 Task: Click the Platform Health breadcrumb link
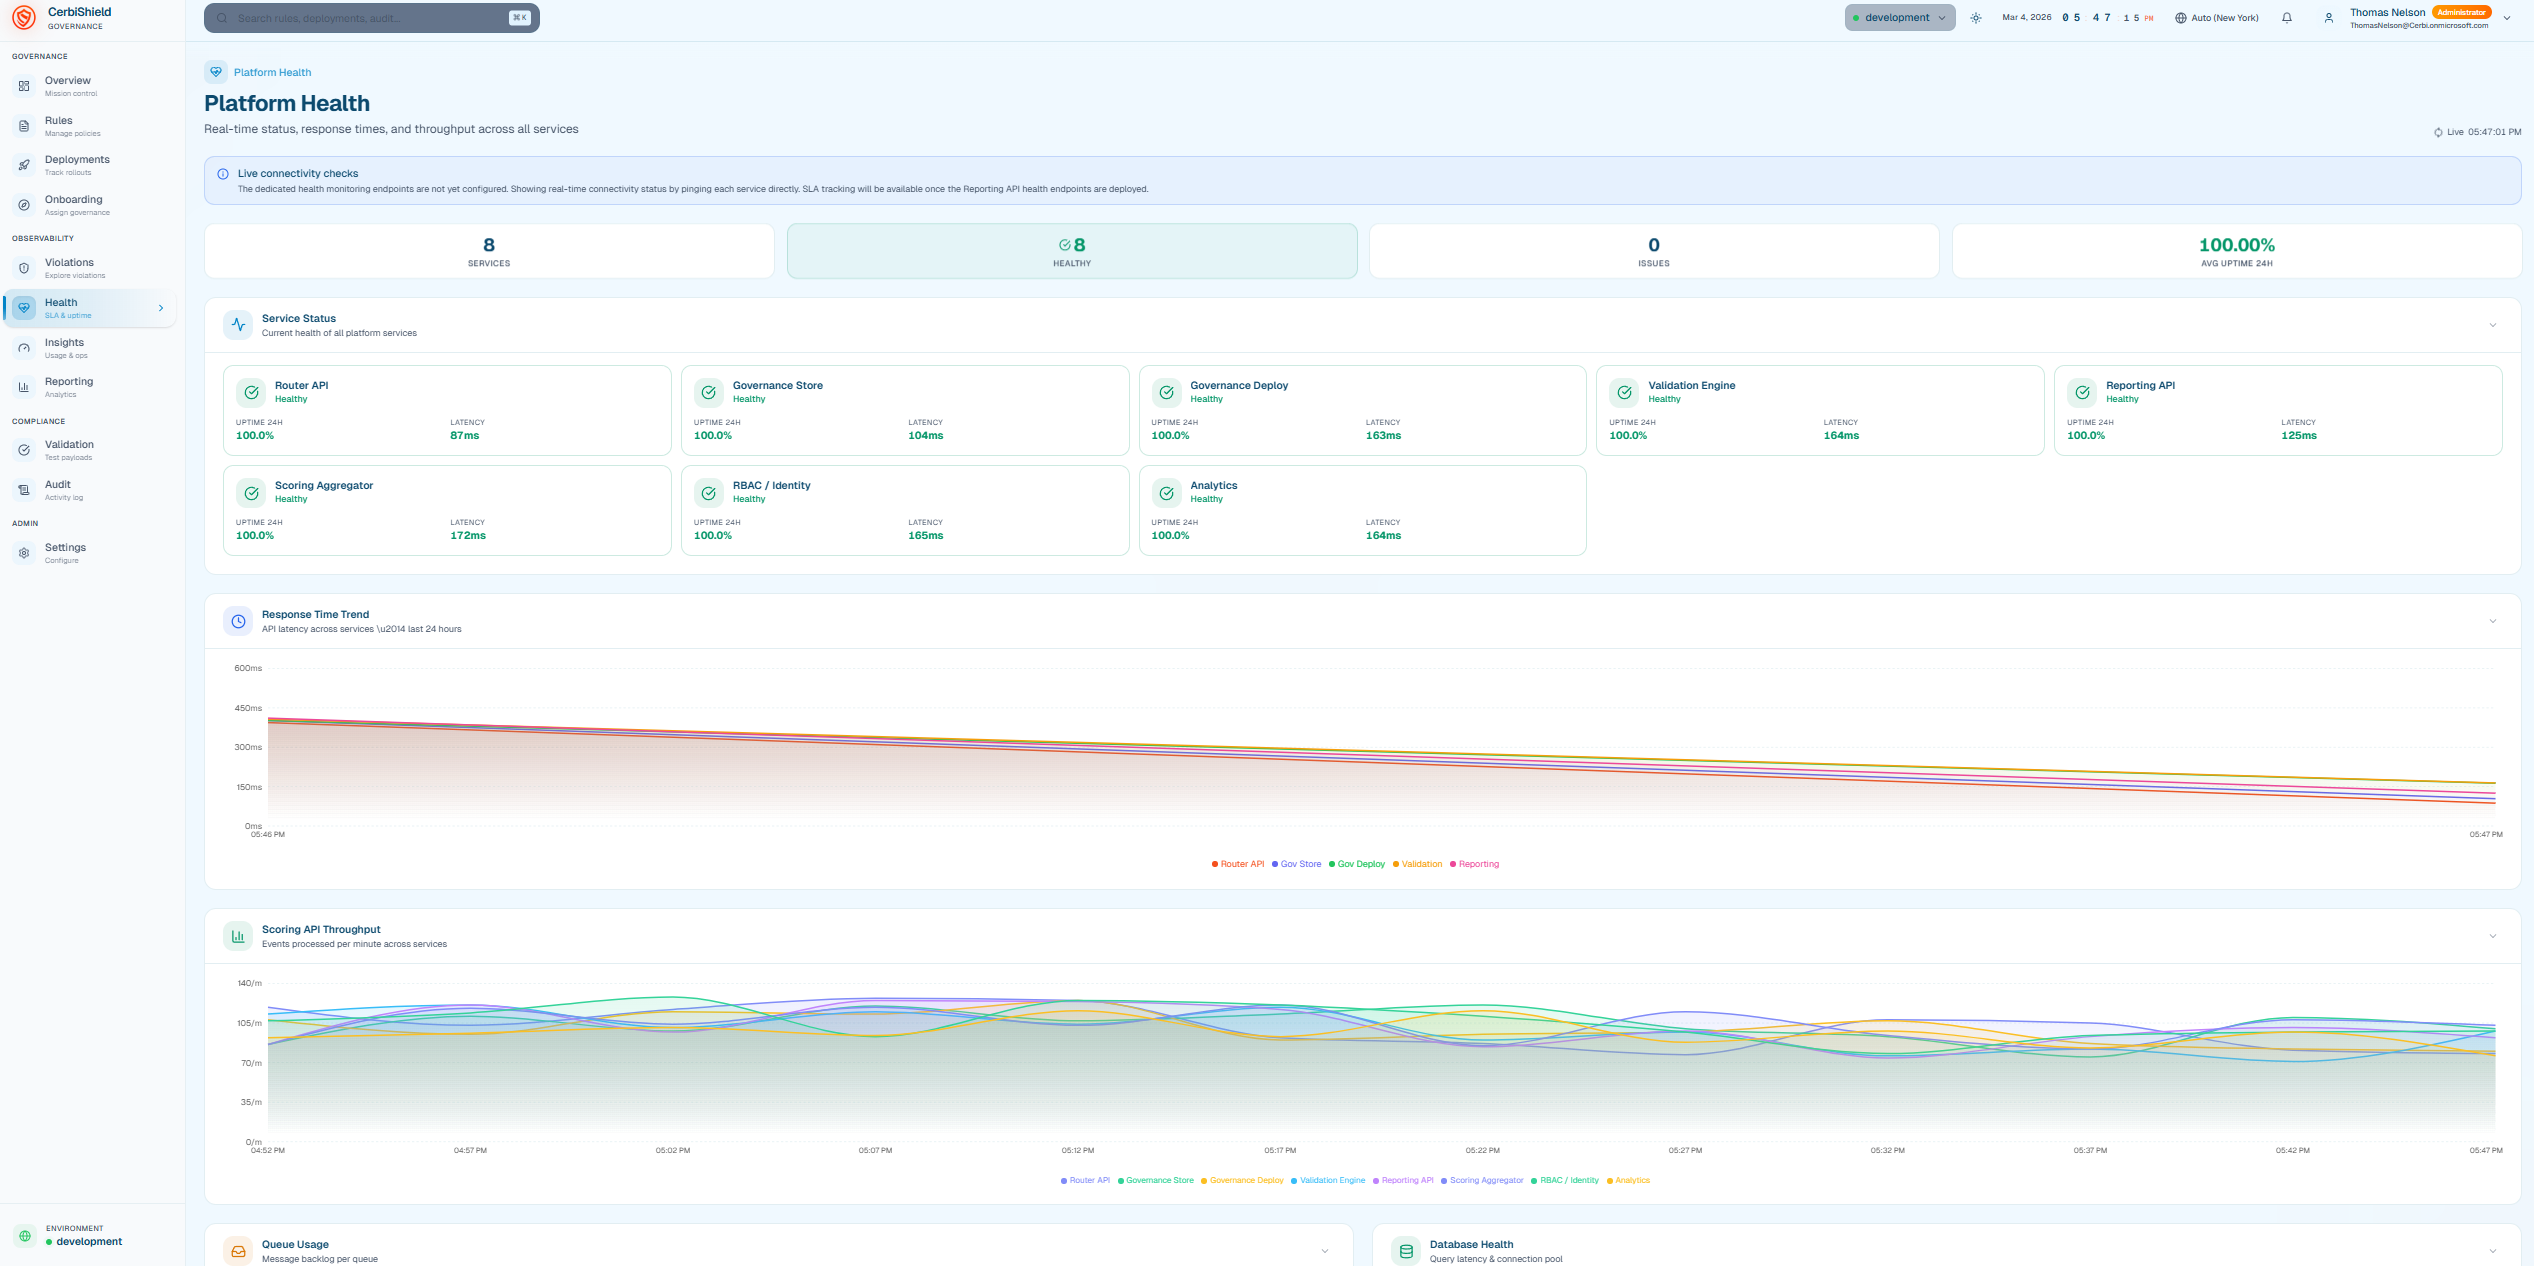[x=272, y=72]
